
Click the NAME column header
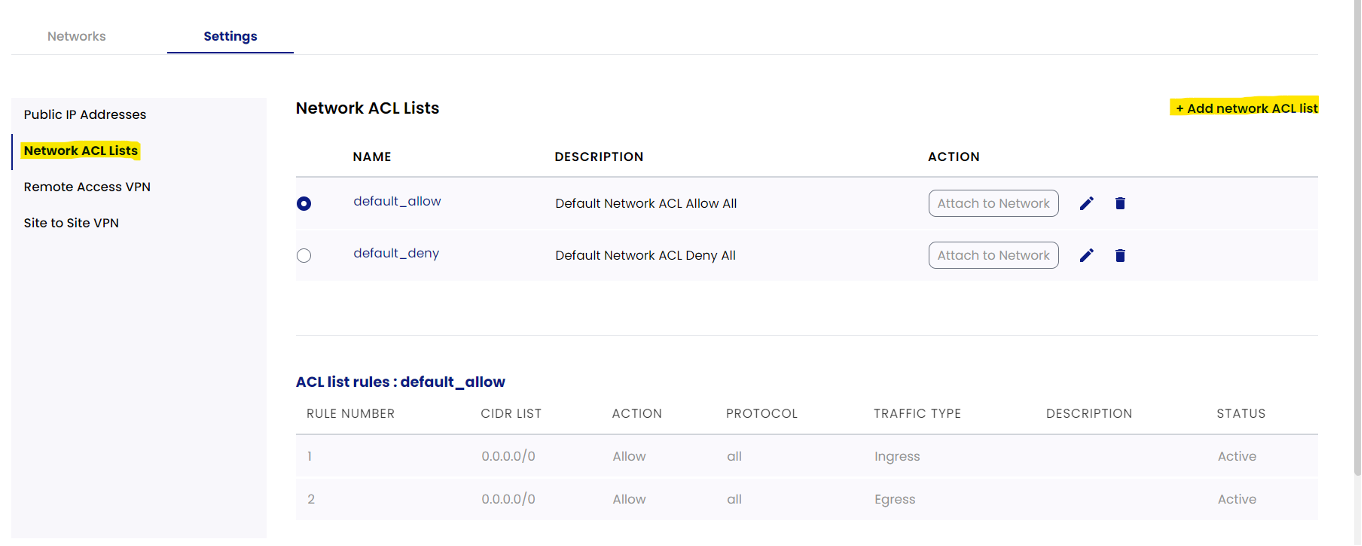click(372, 157)
